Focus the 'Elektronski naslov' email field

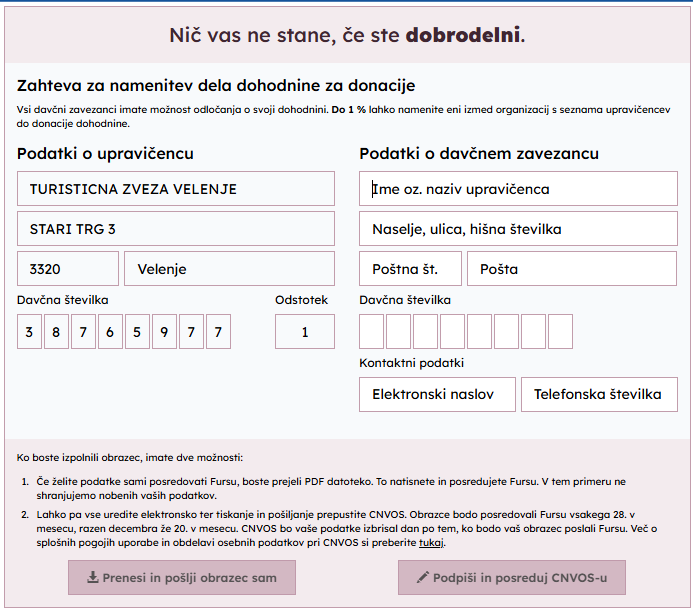click(437, 394)
